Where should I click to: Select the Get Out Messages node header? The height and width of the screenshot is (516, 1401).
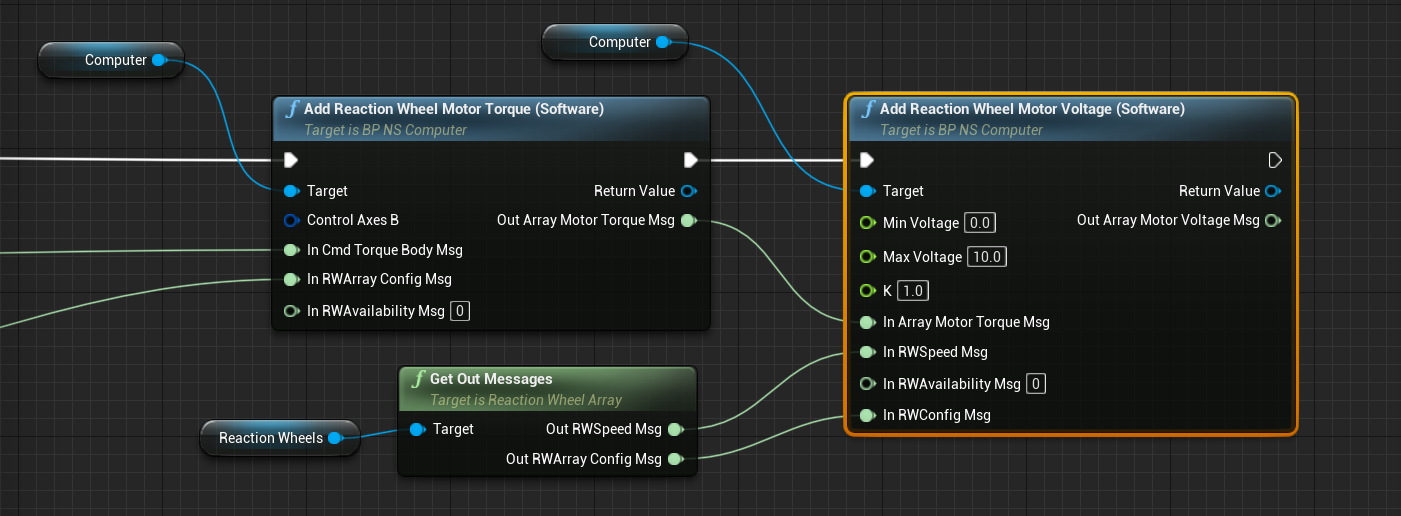click(491, 379)
